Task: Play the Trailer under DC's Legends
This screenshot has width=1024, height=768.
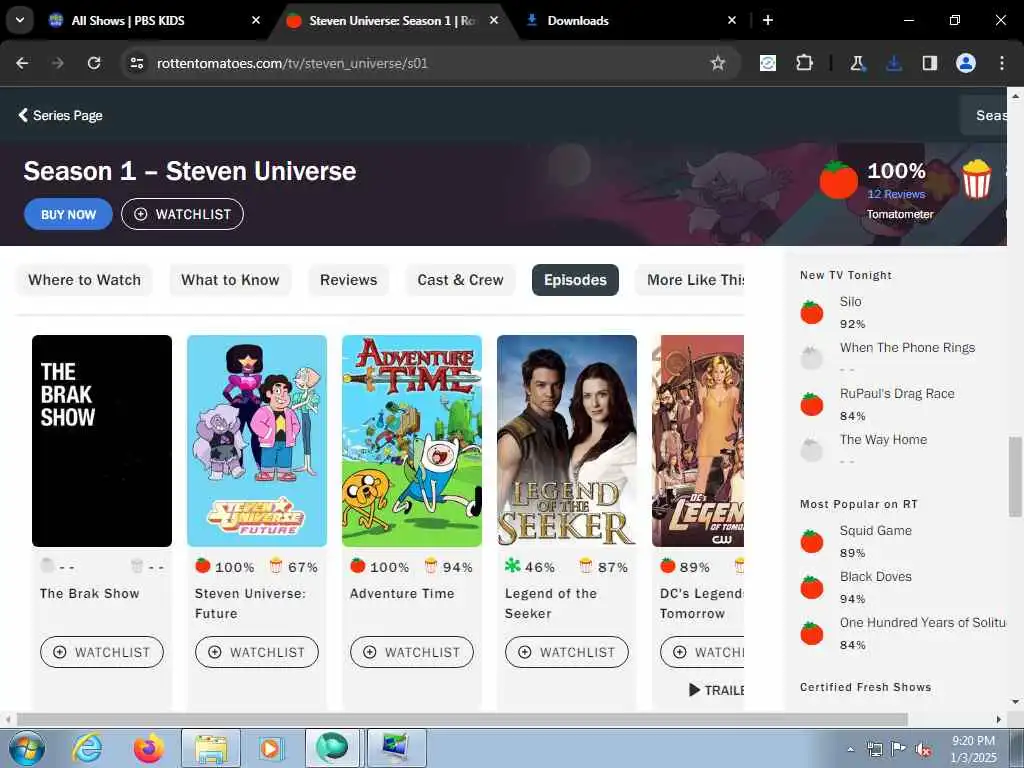Action: [716, 690]
